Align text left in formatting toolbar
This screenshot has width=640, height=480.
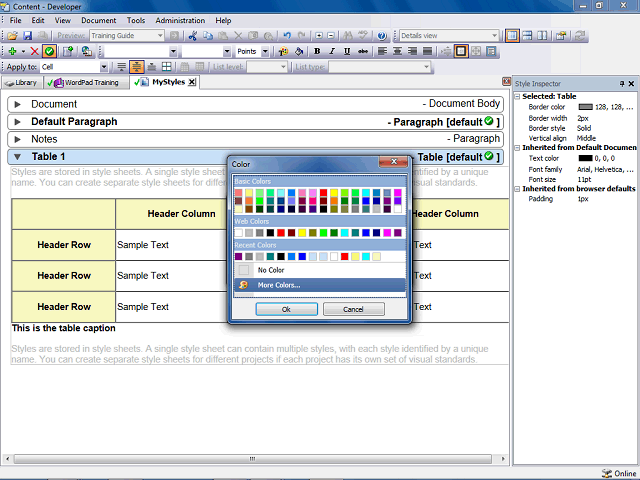(x=382, y=51)
